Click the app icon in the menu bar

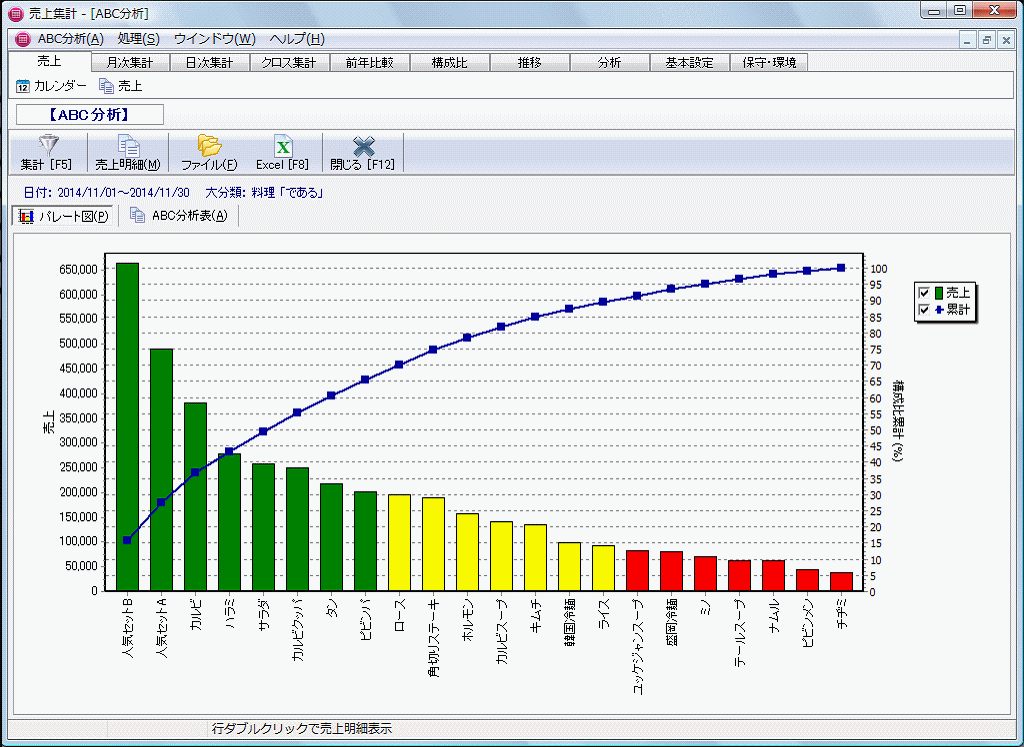22,39
